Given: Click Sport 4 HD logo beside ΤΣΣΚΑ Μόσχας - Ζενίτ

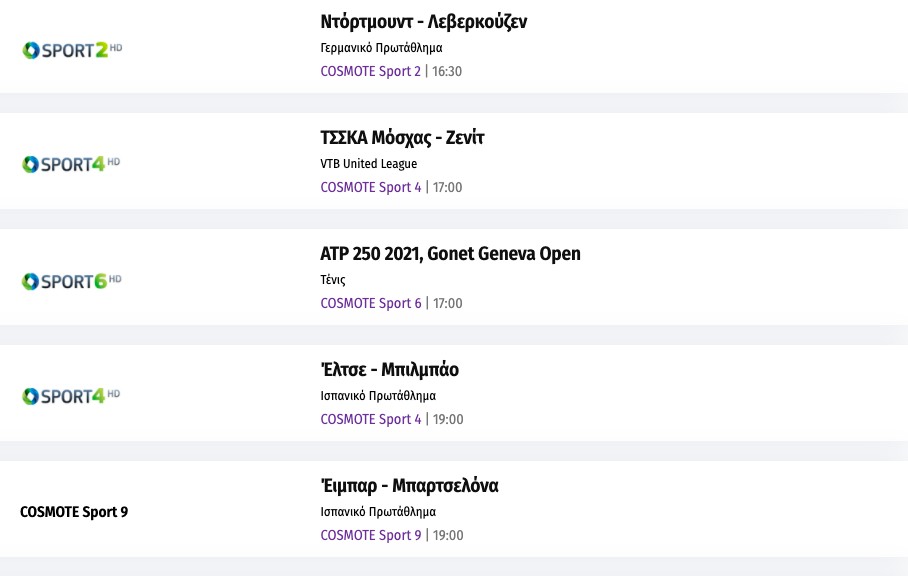Looking at the screenshot, I should coord(71,164).
